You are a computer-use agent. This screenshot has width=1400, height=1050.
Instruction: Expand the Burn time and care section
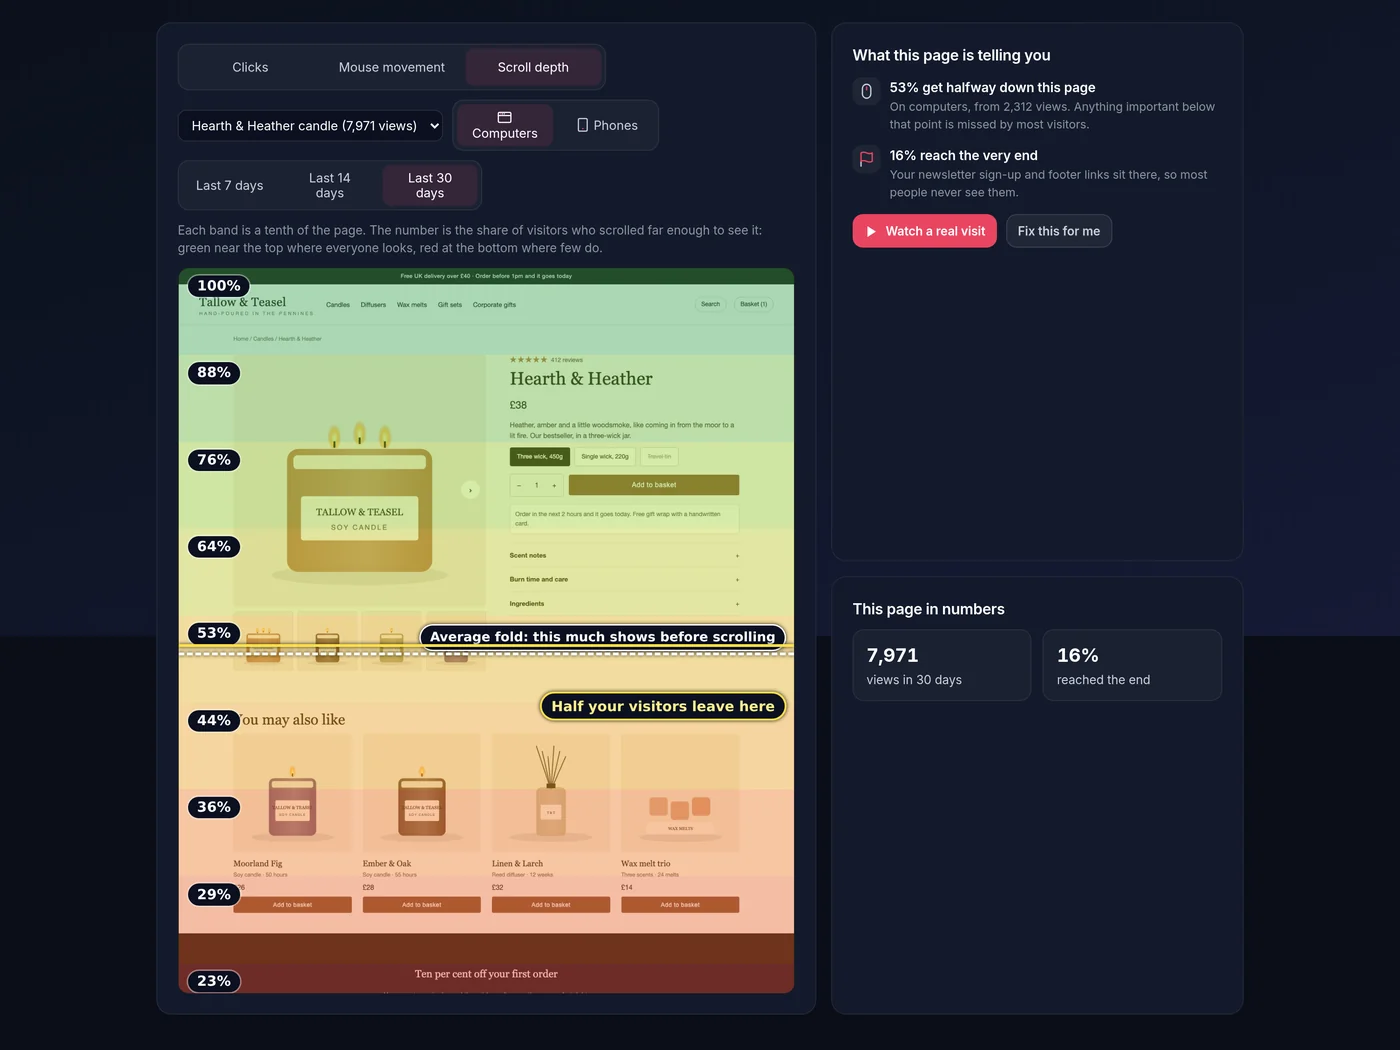tap(624, 580)
